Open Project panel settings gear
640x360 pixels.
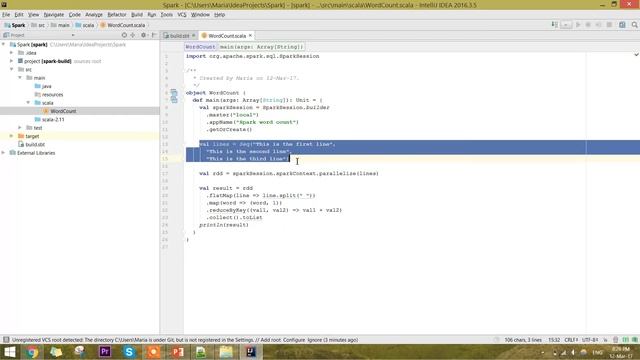click(x=143, y=35)
